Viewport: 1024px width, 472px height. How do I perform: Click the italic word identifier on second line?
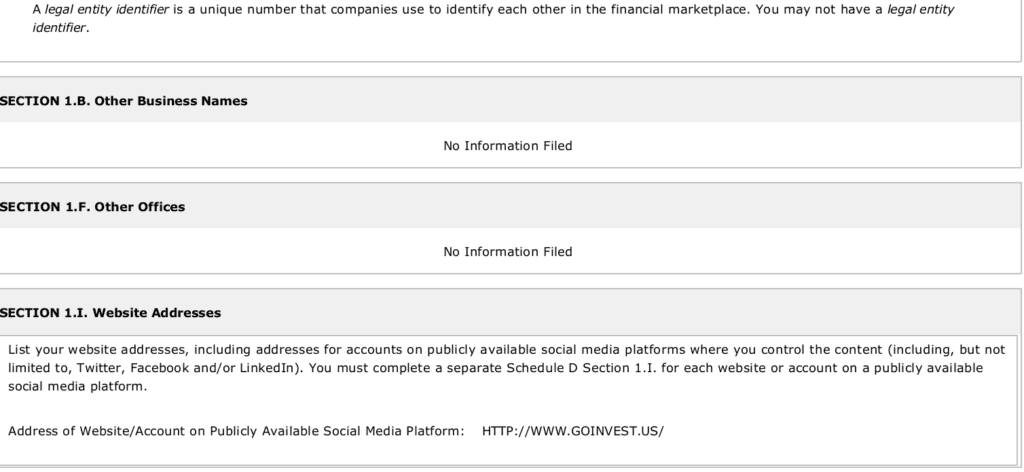(59, 27)
